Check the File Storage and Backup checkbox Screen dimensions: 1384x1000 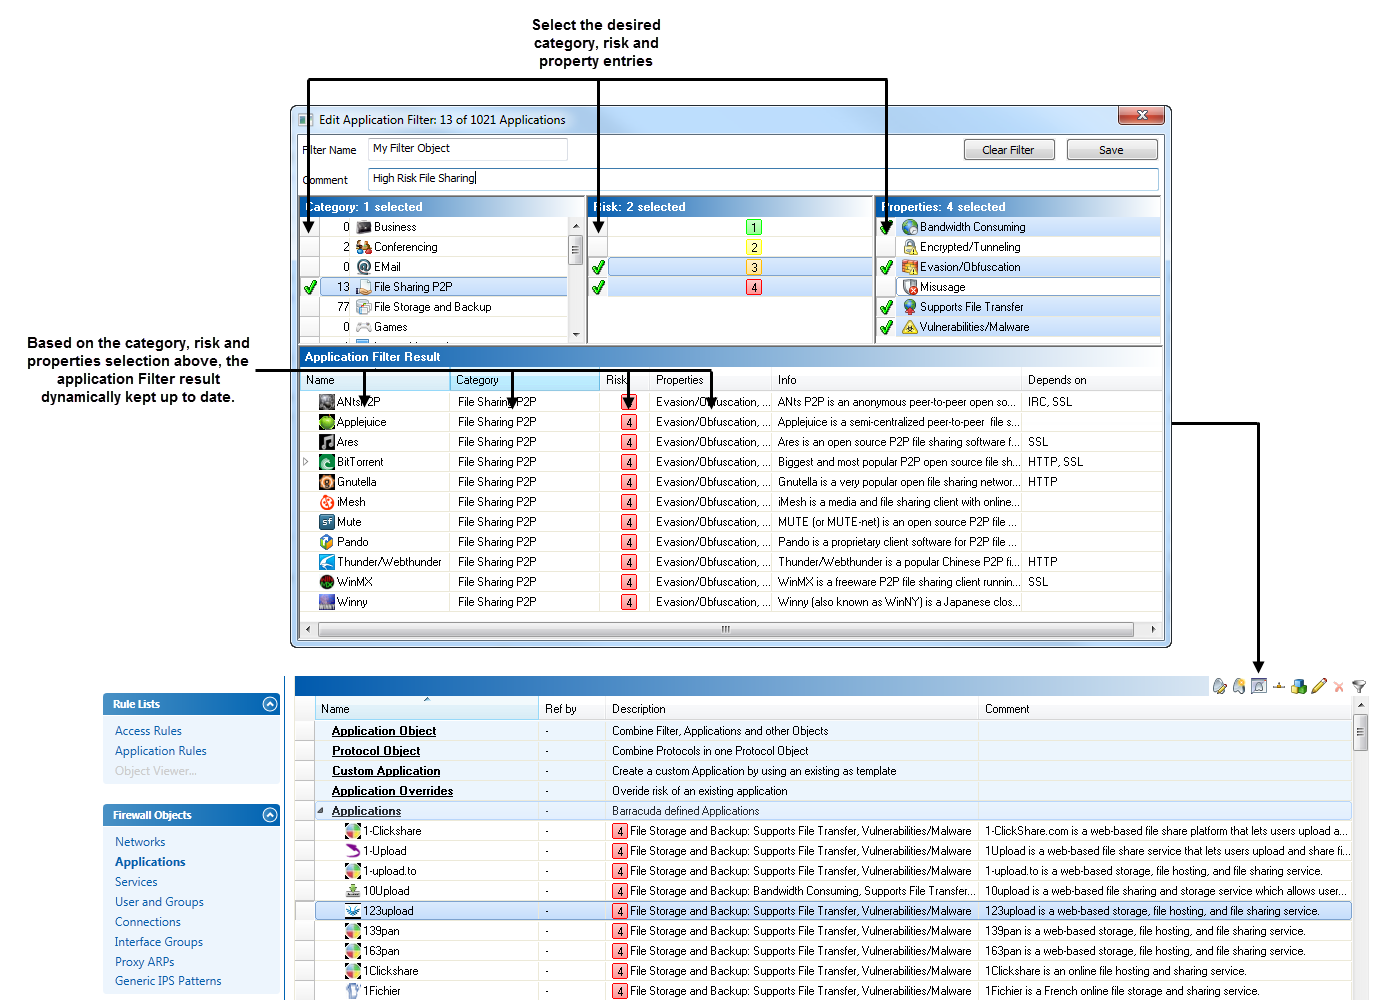tap(310, 307)
